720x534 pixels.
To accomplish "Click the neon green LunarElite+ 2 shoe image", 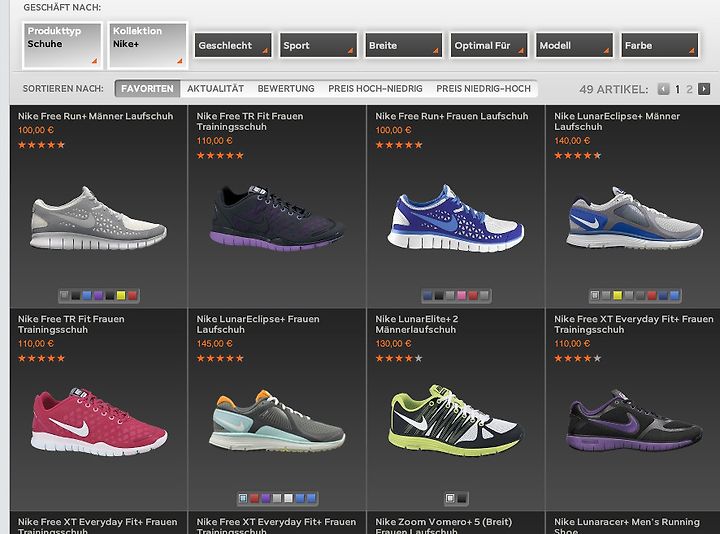I will tap(456, 421).
